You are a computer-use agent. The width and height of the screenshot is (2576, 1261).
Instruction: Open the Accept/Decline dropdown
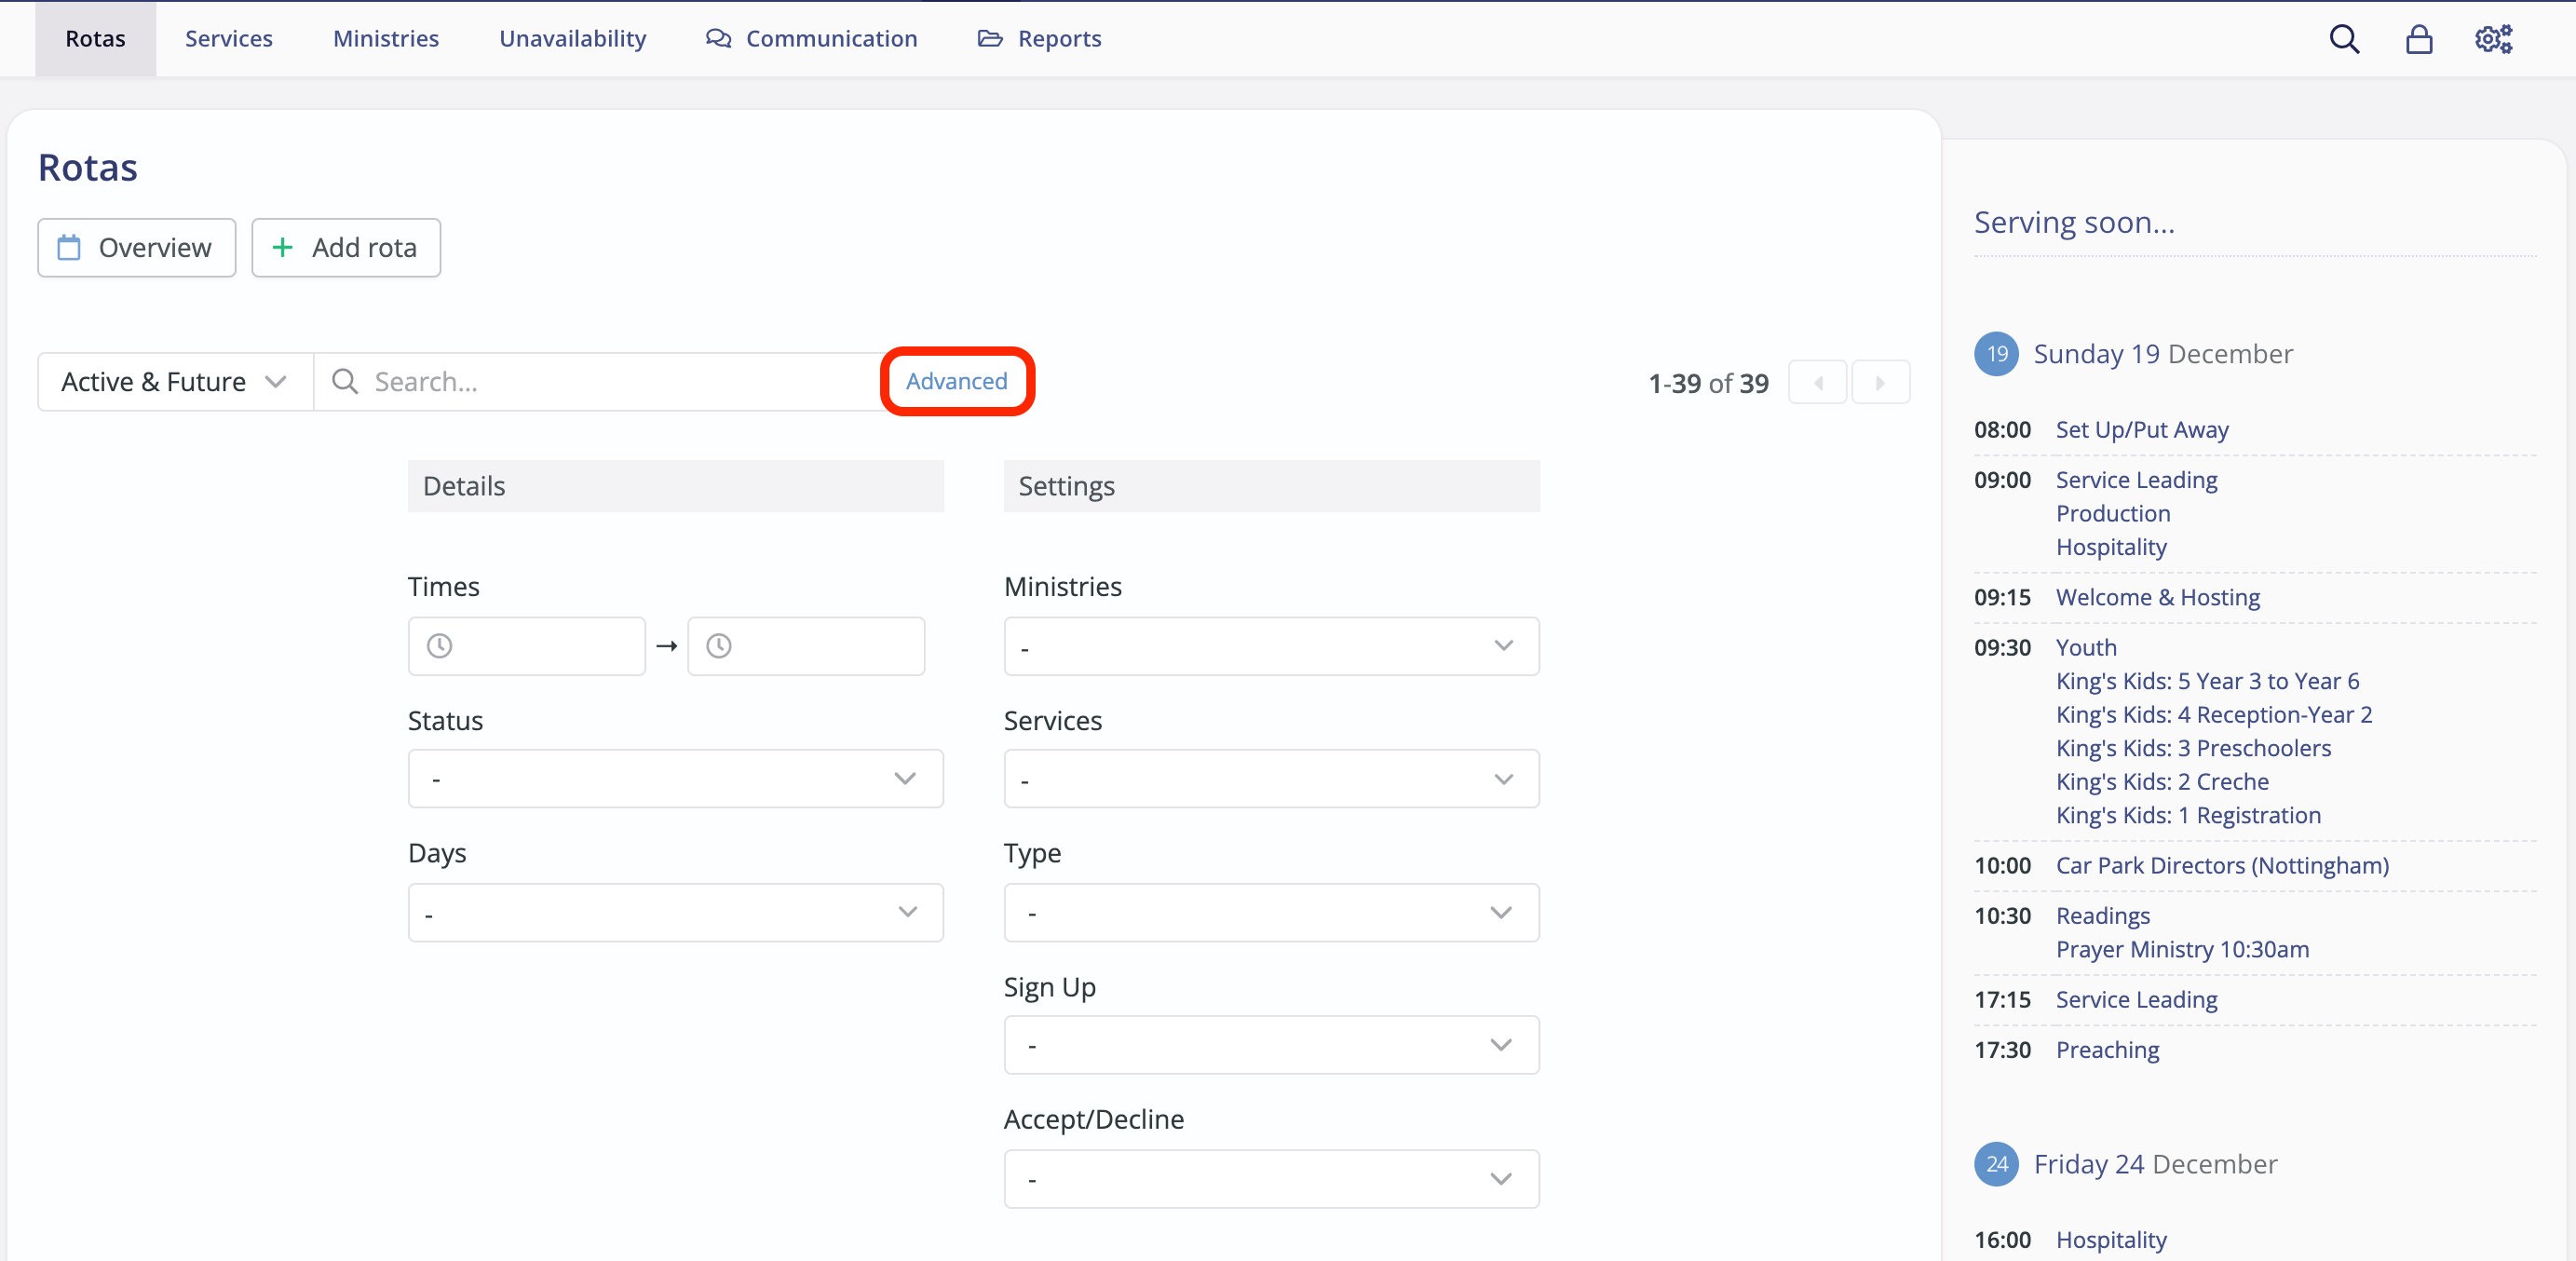click(1270, 1179)
